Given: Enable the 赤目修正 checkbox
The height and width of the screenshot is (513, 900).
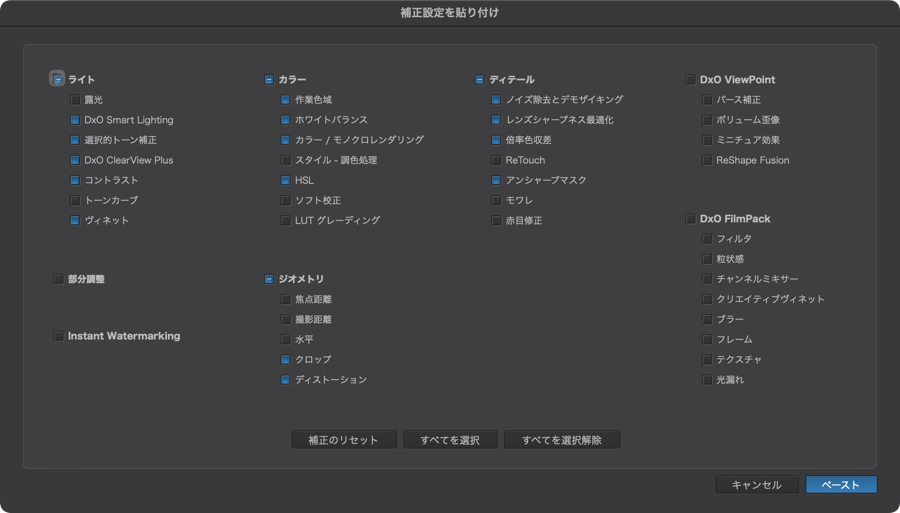Looking at the screenshot, I should (496, 220).
